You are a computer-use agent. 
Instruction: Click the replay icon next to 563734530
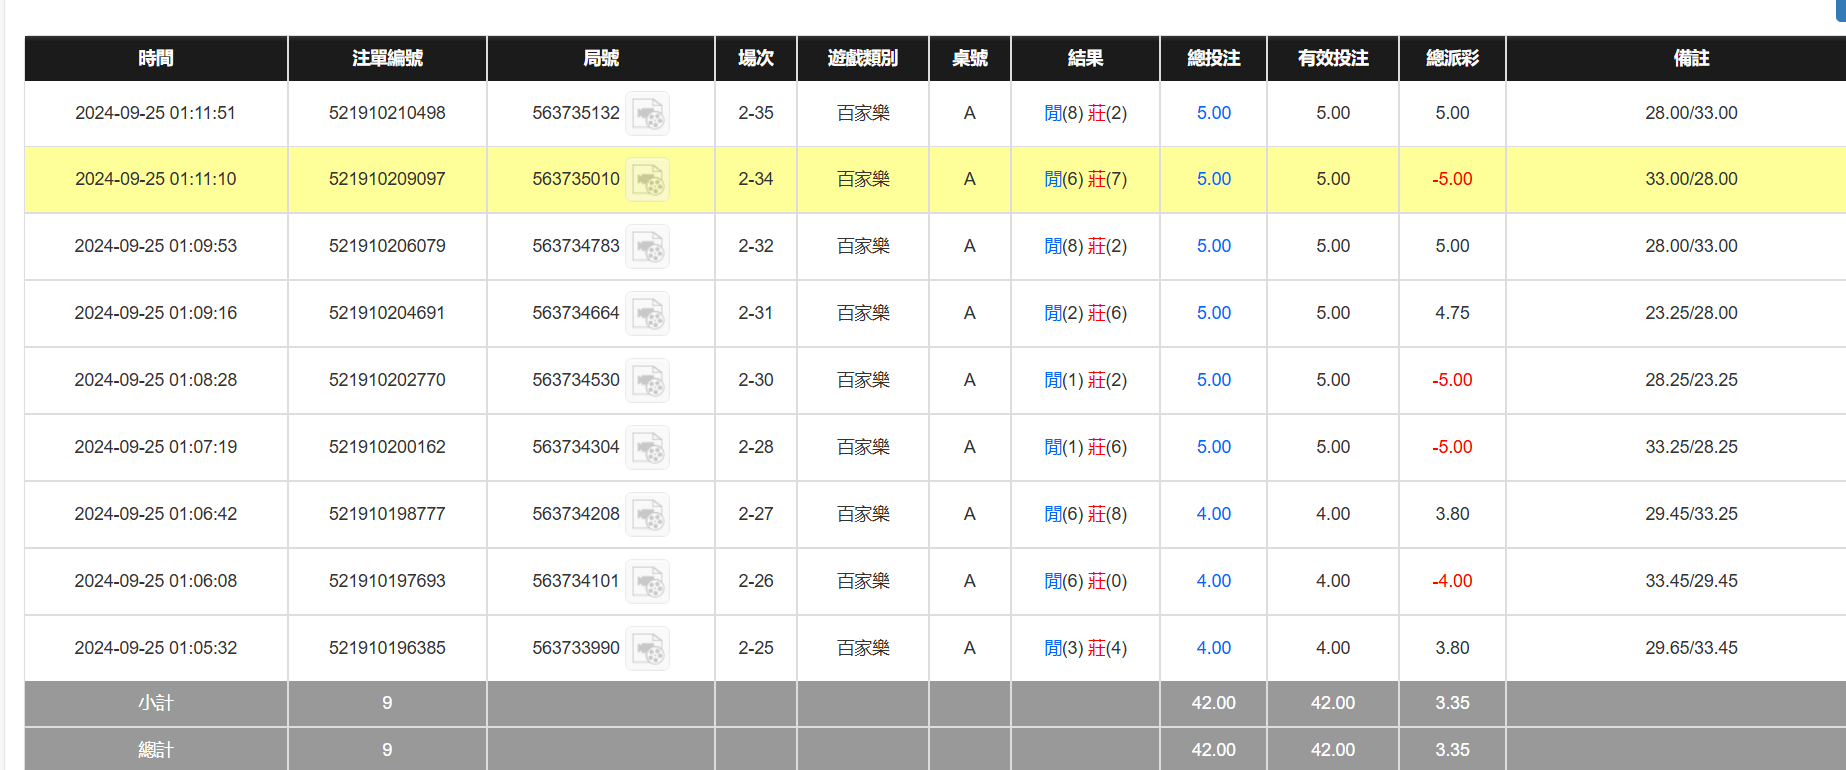[647, 381]
